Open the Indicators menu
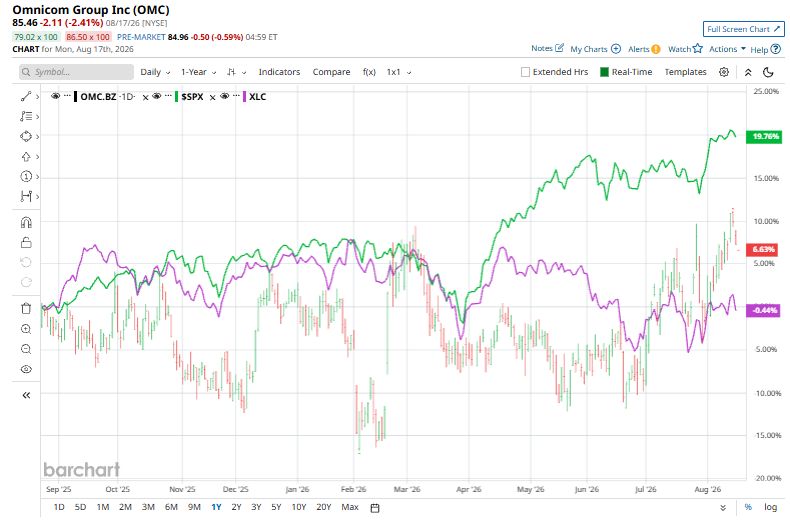Screen dimensions: 790x525 point(279,72)
